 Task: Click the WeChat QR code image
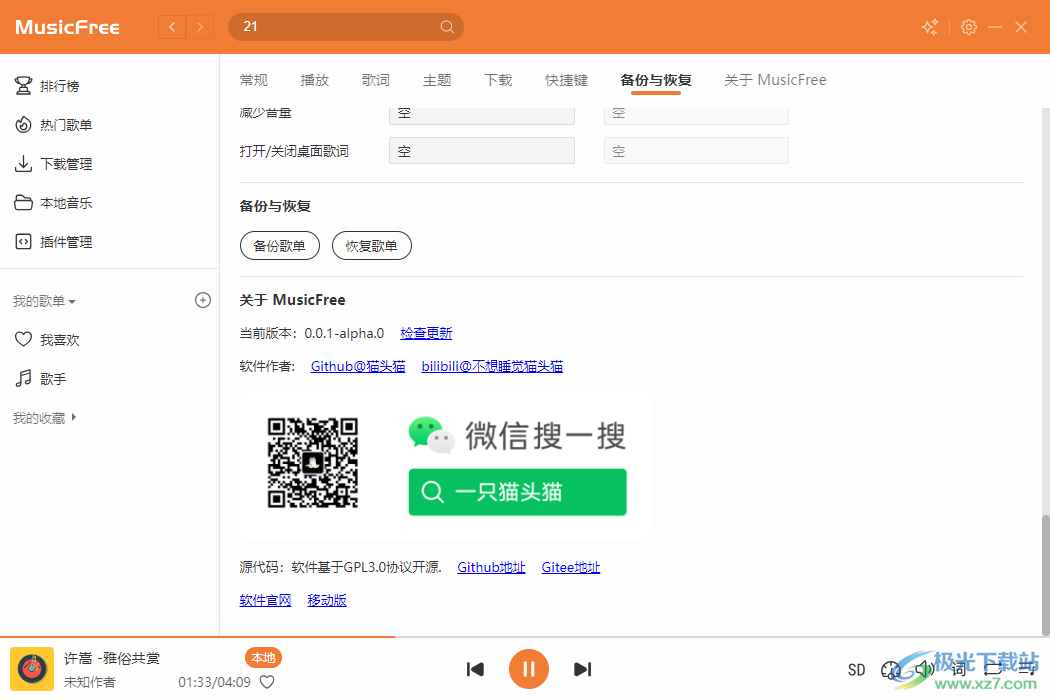(x=313, y=463)
